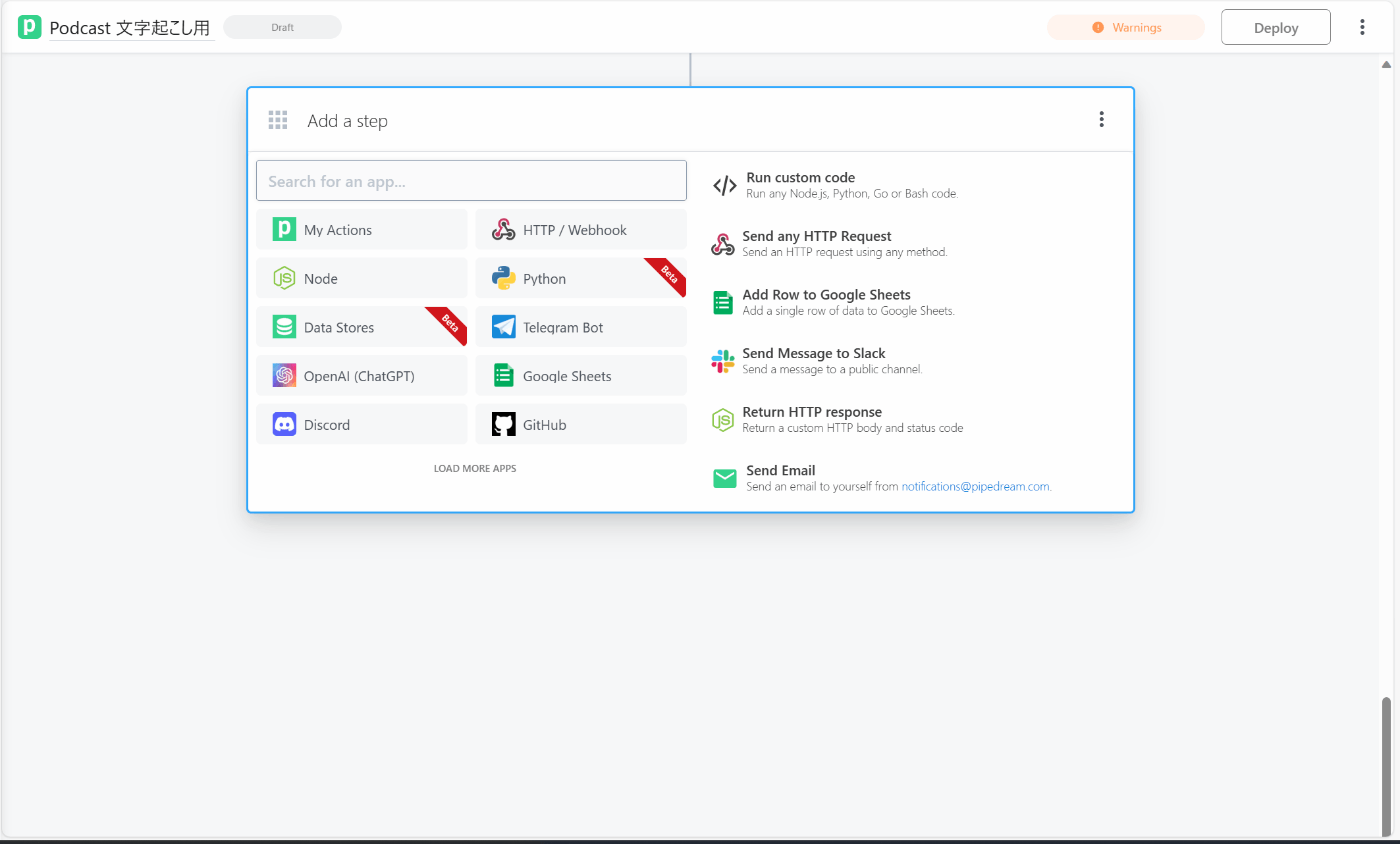Click the Python logo icon
Screen dimensions: 1400x844
(x=503, y=278)
